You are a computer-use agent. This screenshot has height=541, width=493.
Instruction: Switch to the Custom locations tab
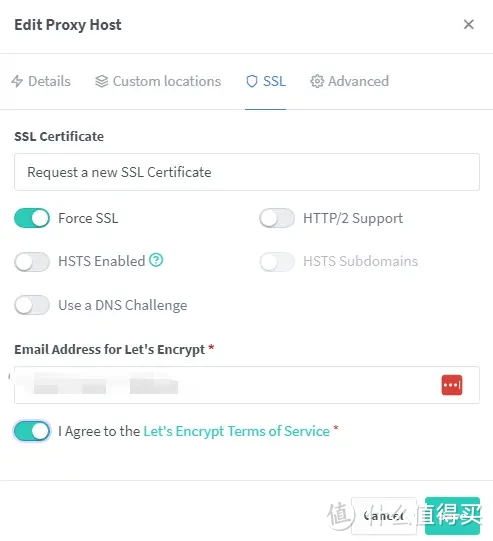click(x=158, y=81)
